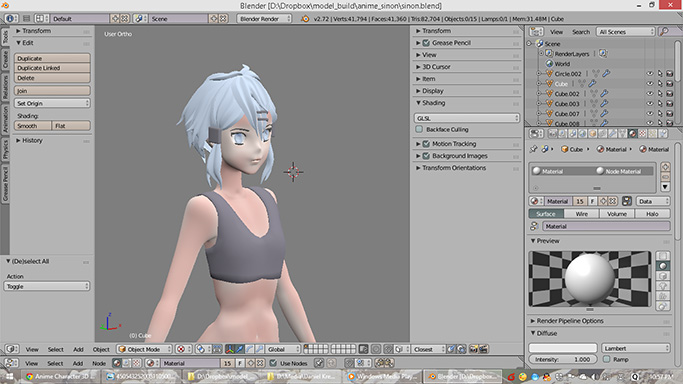Open the Modifiers wrench properties tab
The width and height of the screenshot is (683, 384).
pos(612,134)
